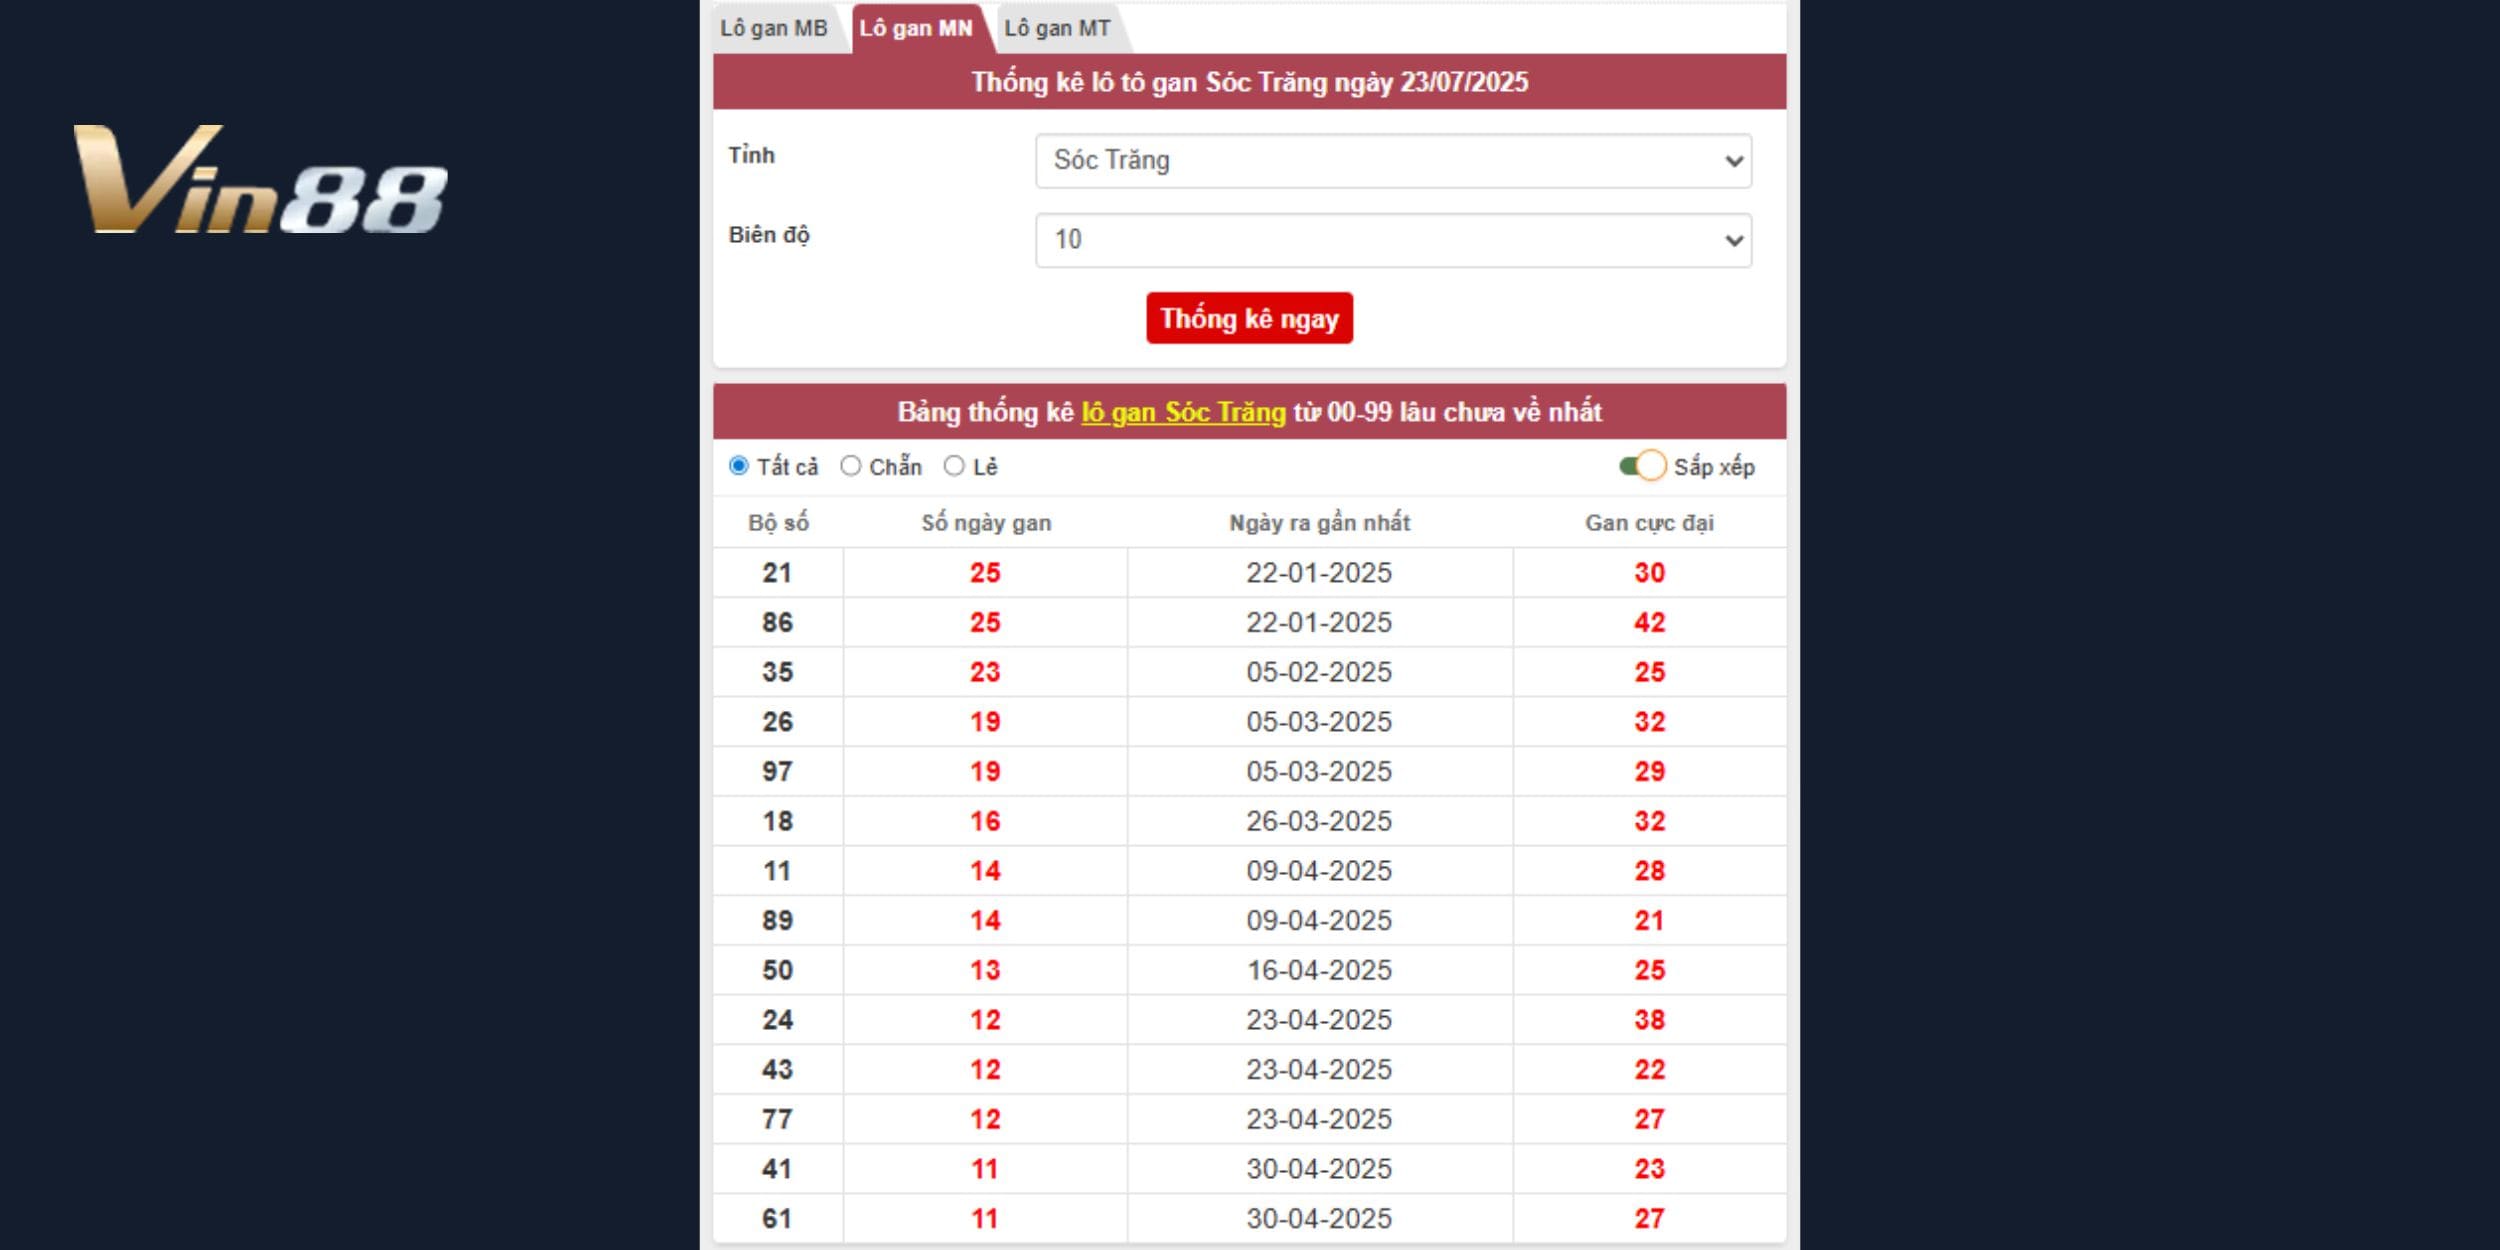
Task: Select number 41 in Bộ số column
Action: pos(777,1169)
